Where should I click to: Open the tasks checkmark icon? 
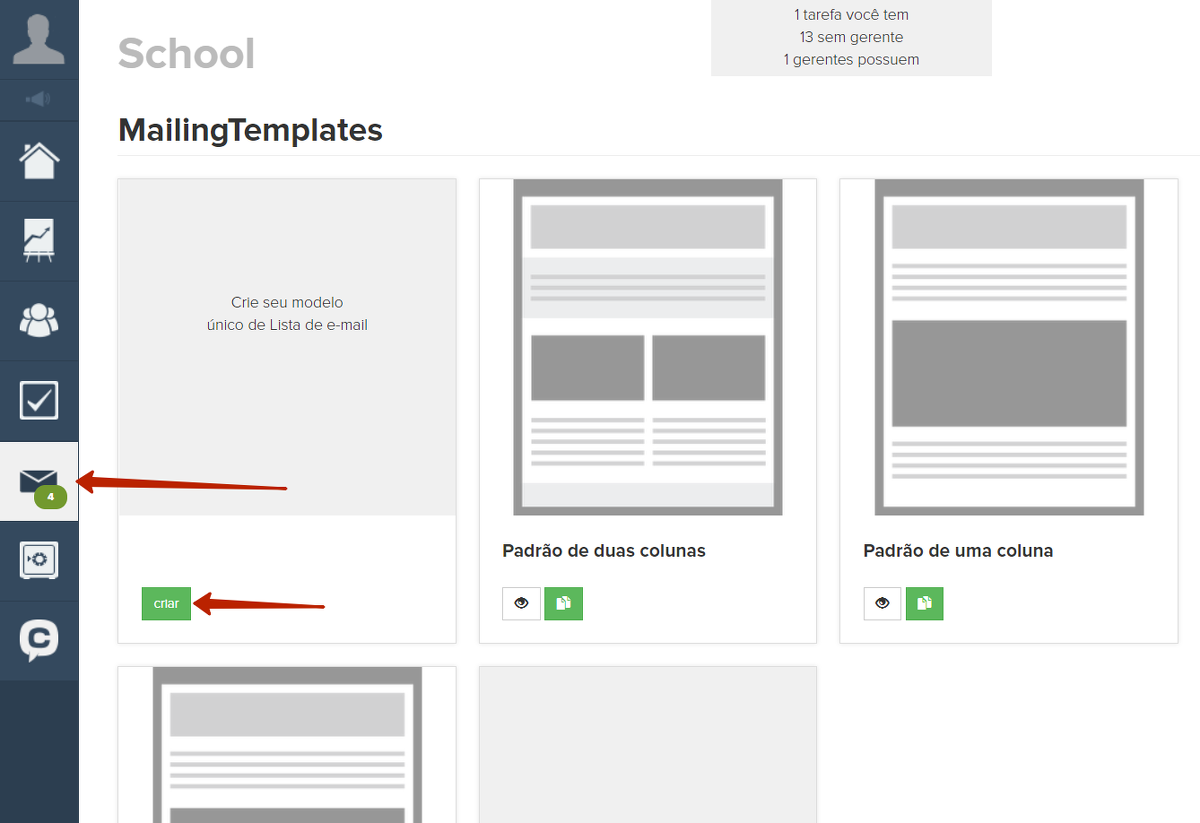coord(39,400)
